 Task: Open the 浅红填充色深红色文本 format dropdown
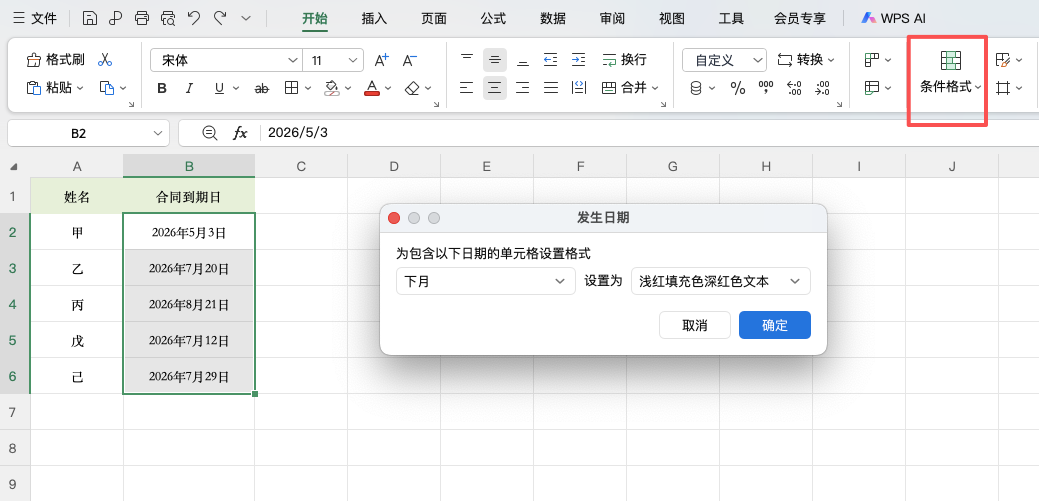tap(721, 281)
